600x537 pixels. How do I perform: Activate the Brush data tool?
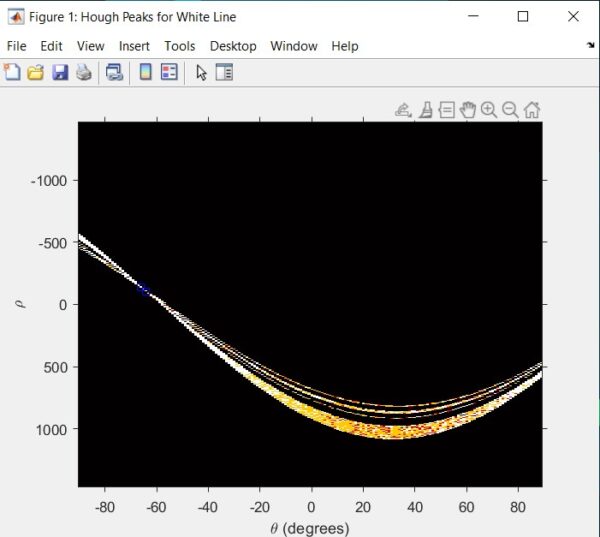tap(426, 110)
